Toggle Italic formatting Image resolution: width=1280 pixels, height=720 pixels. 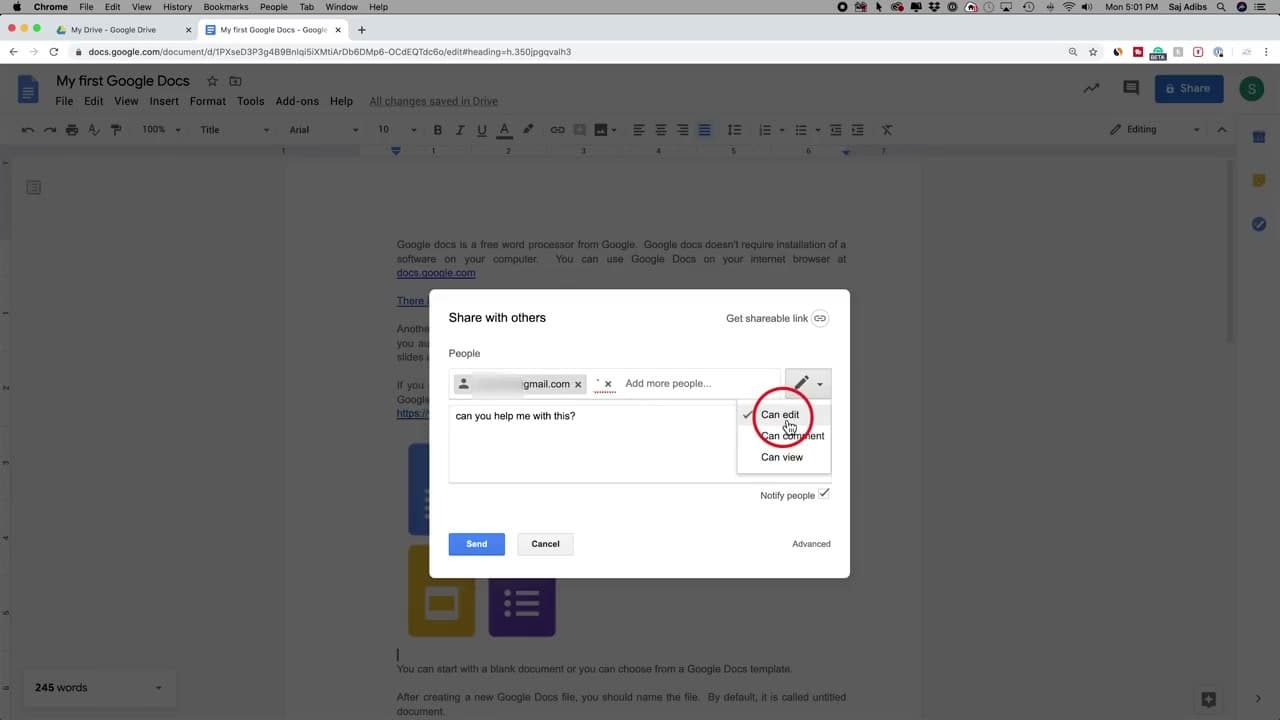click(460, 130)
